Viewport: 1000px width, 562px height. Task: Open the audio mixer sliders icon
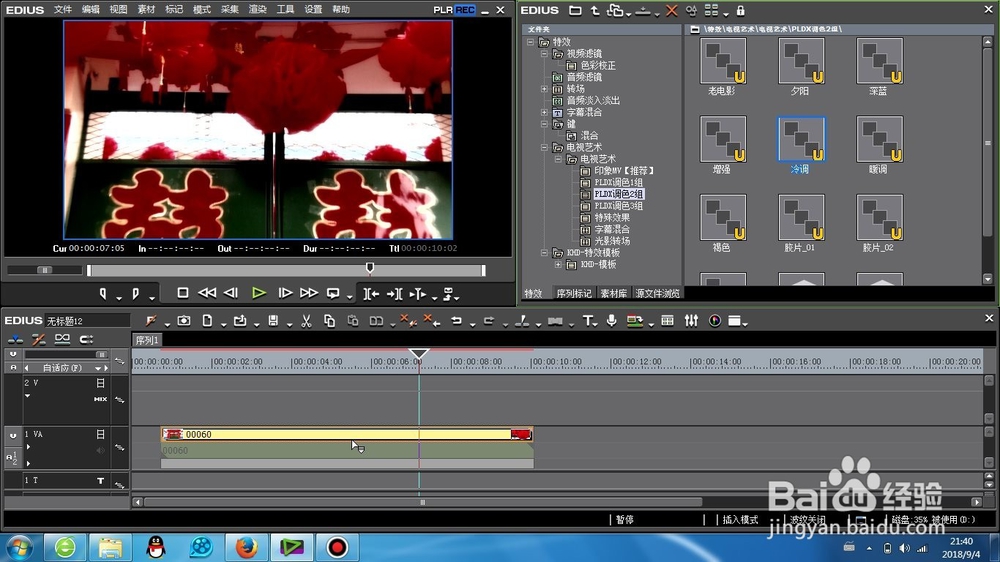[691, 321]
